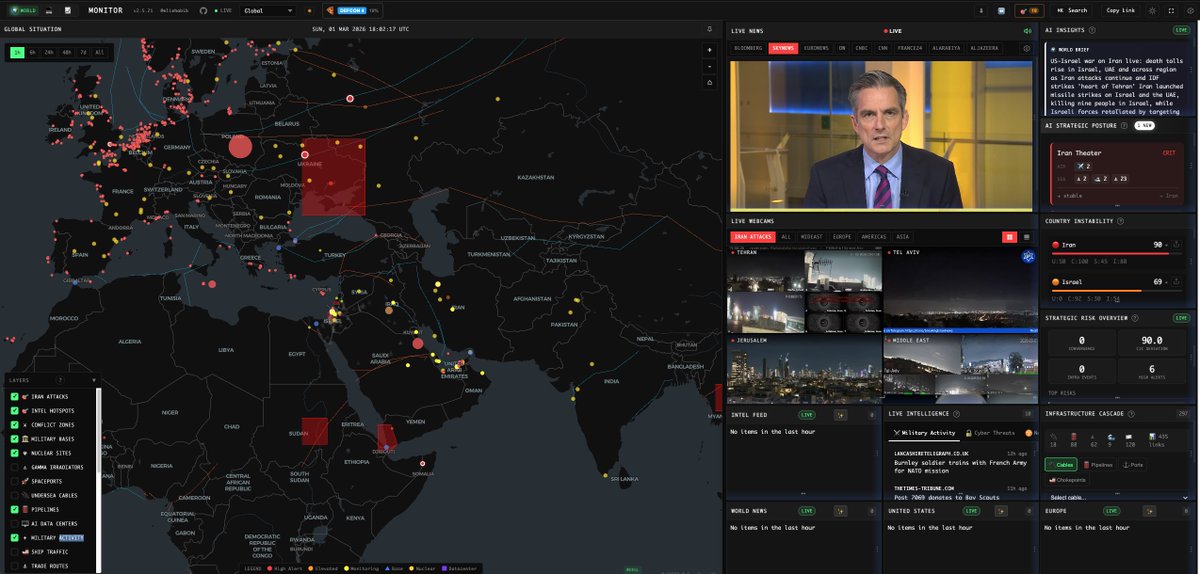The height and width of the screenshot is (574, 1200).
Task: Share Israel instability score icon
Action: click(1177, 282)
